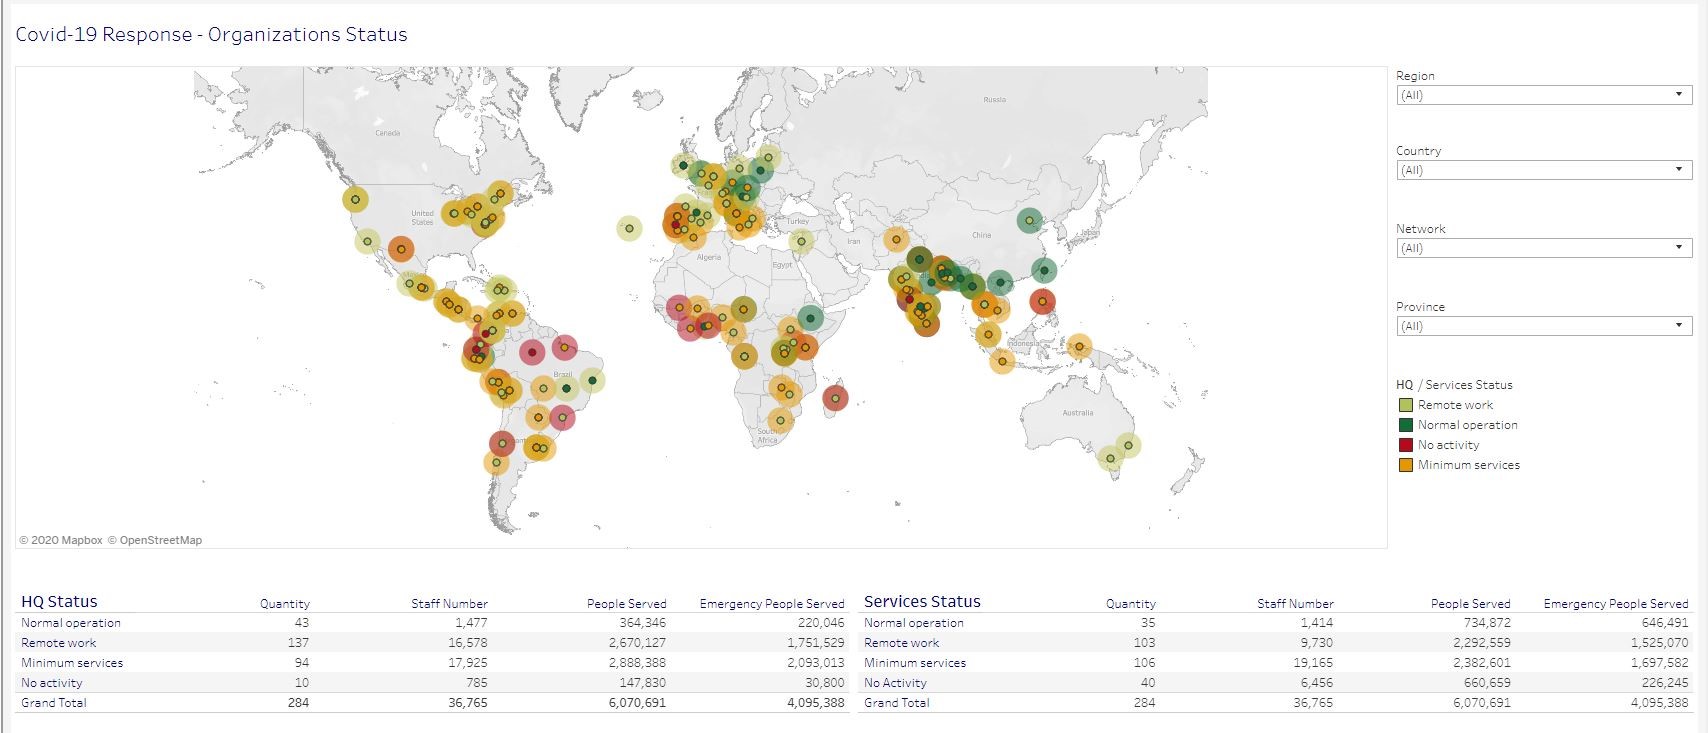
Task: Select the Normal operation legend swatch
Action: (1405, 425)
